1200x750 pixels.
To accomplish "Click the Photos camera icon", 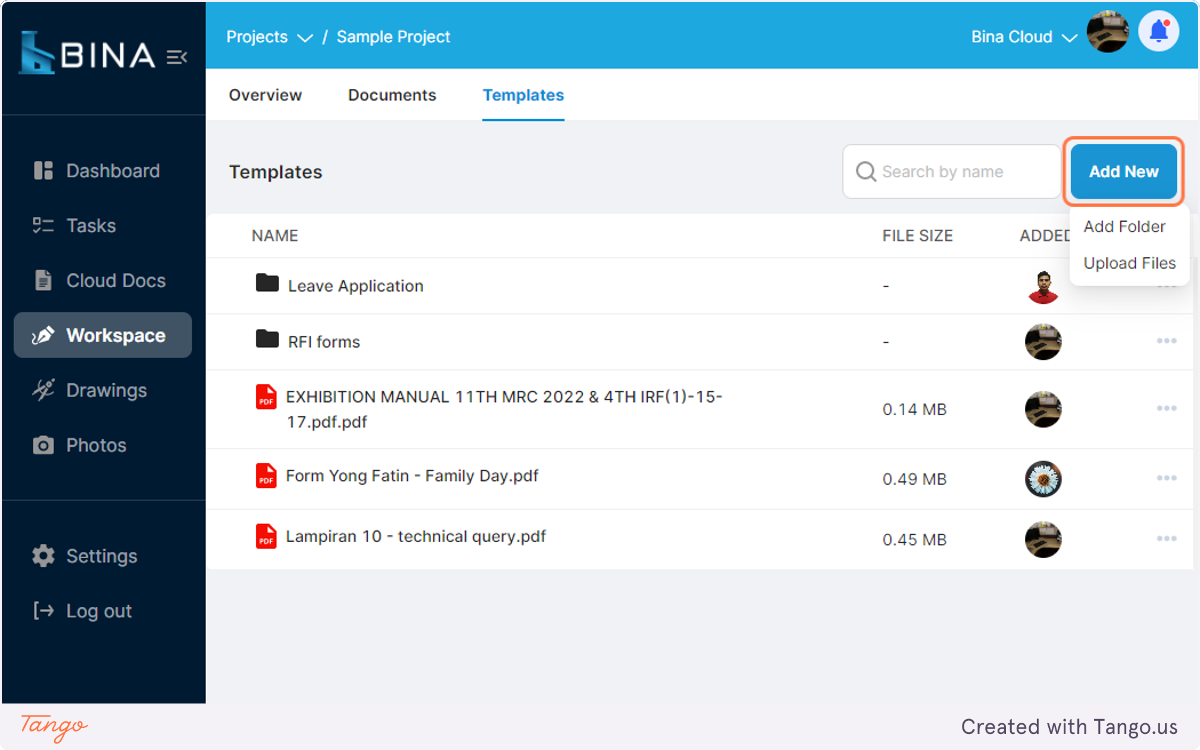I will tap(43, 446).
